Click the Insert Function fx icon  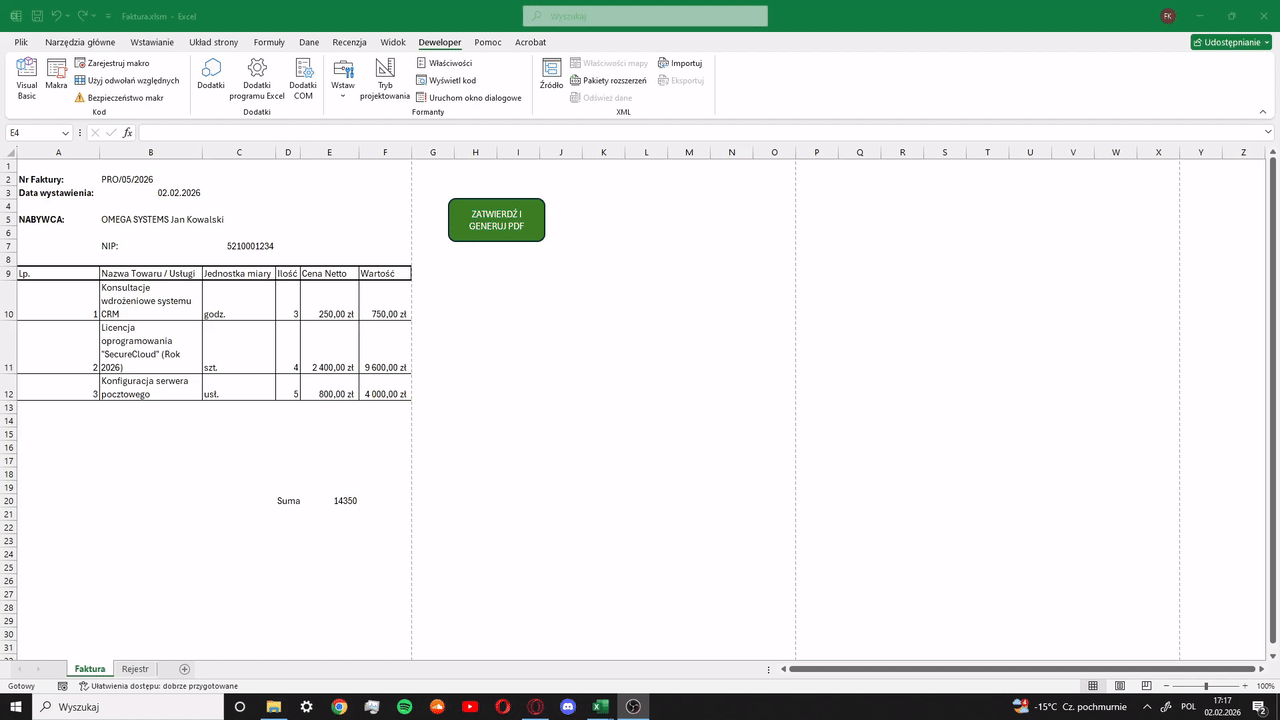coord(127,133)
